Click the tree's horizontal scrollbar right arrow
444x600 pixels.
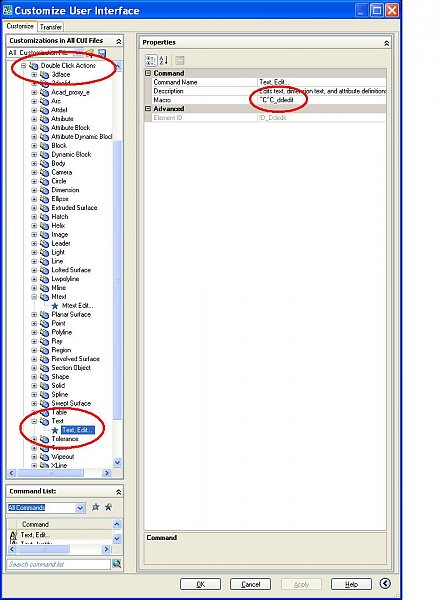[x=107, y=473]
